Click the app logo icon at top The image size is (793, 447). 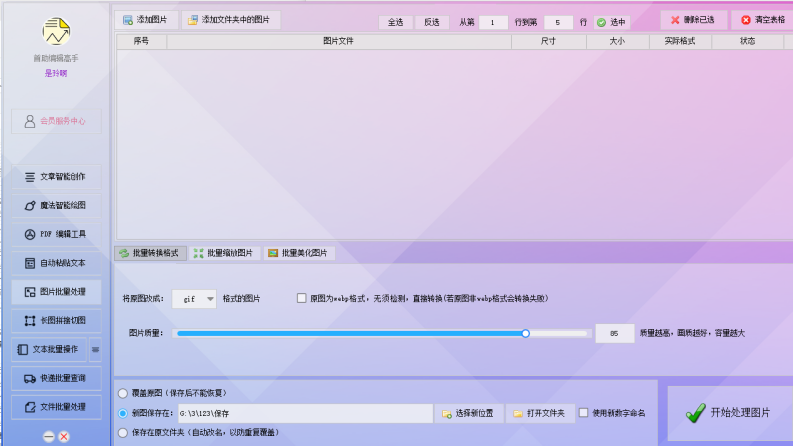[x=56, y=31]
